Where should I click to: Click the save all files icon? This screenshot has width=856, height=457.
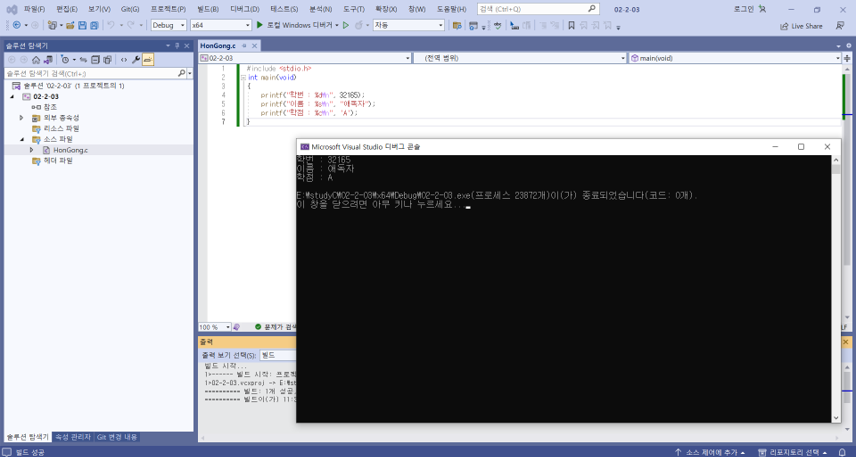[94, 25]
